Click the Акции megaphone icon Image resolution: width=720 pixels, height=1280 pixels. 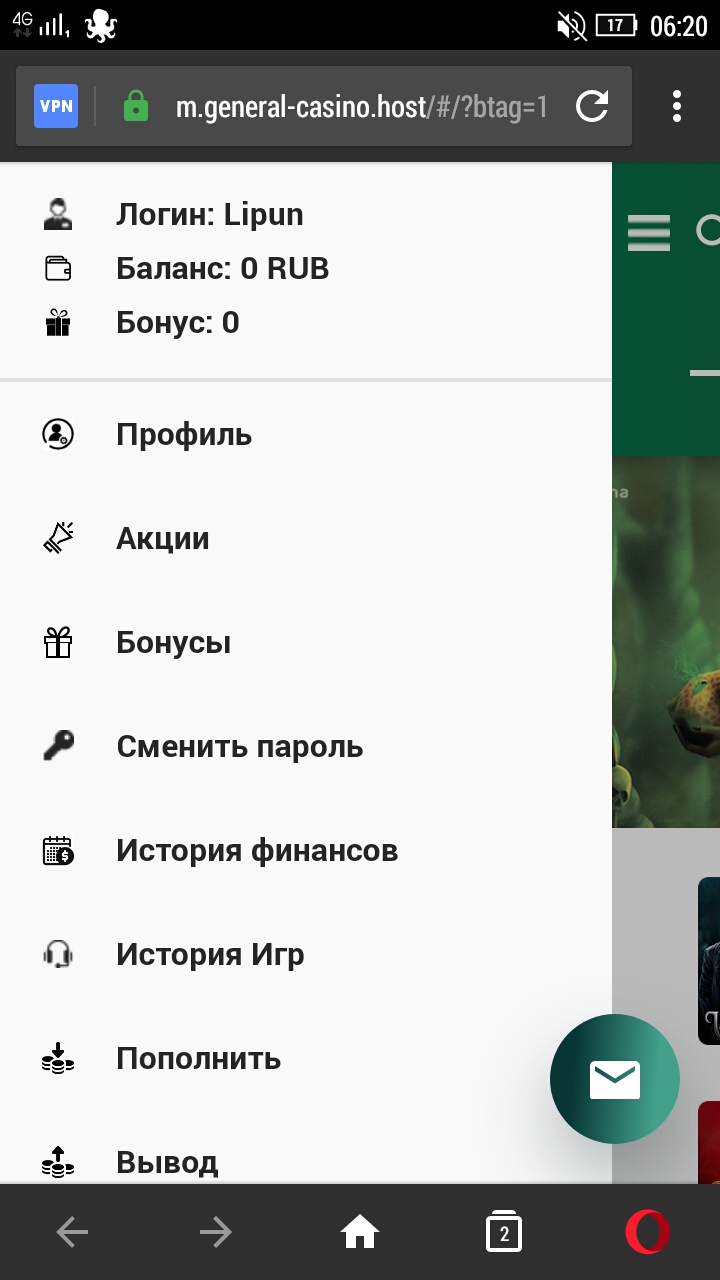point(58,538)
